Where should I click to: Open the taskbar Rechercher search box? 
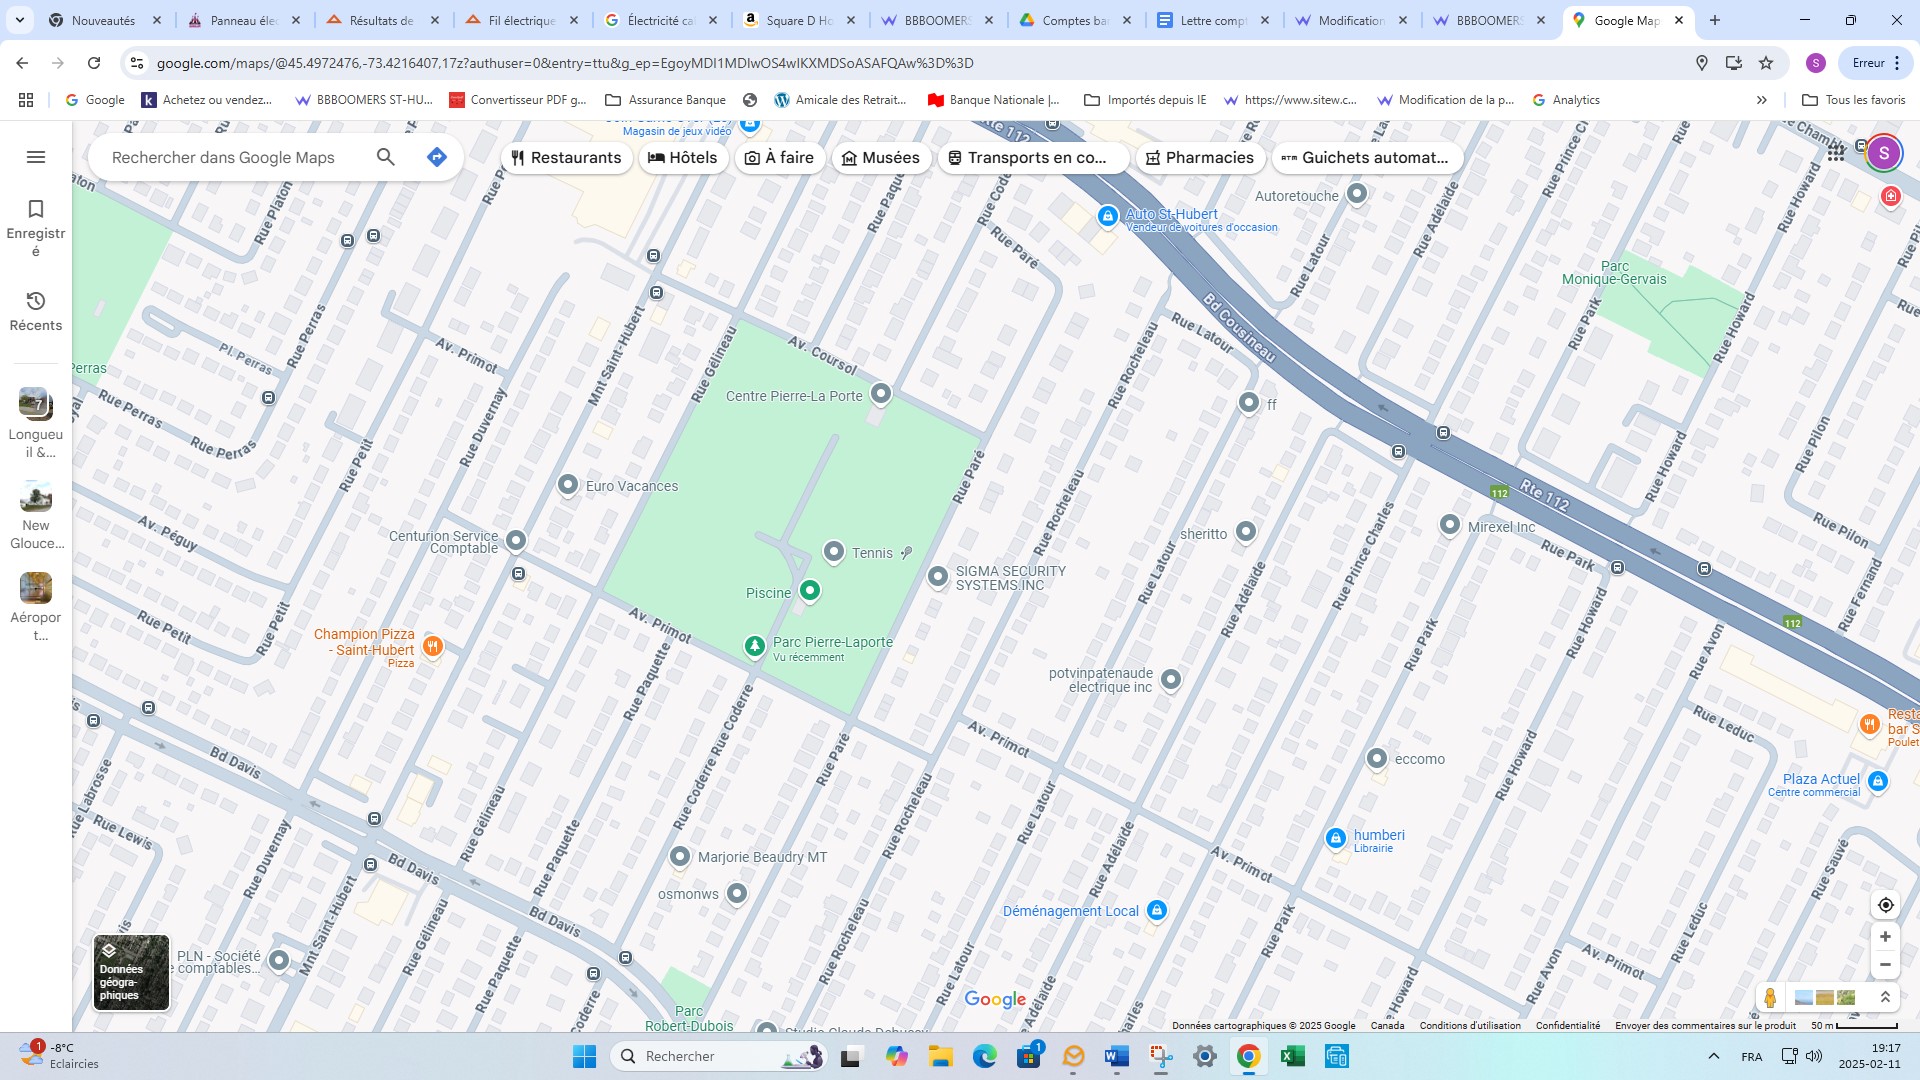click(719, 1056)
